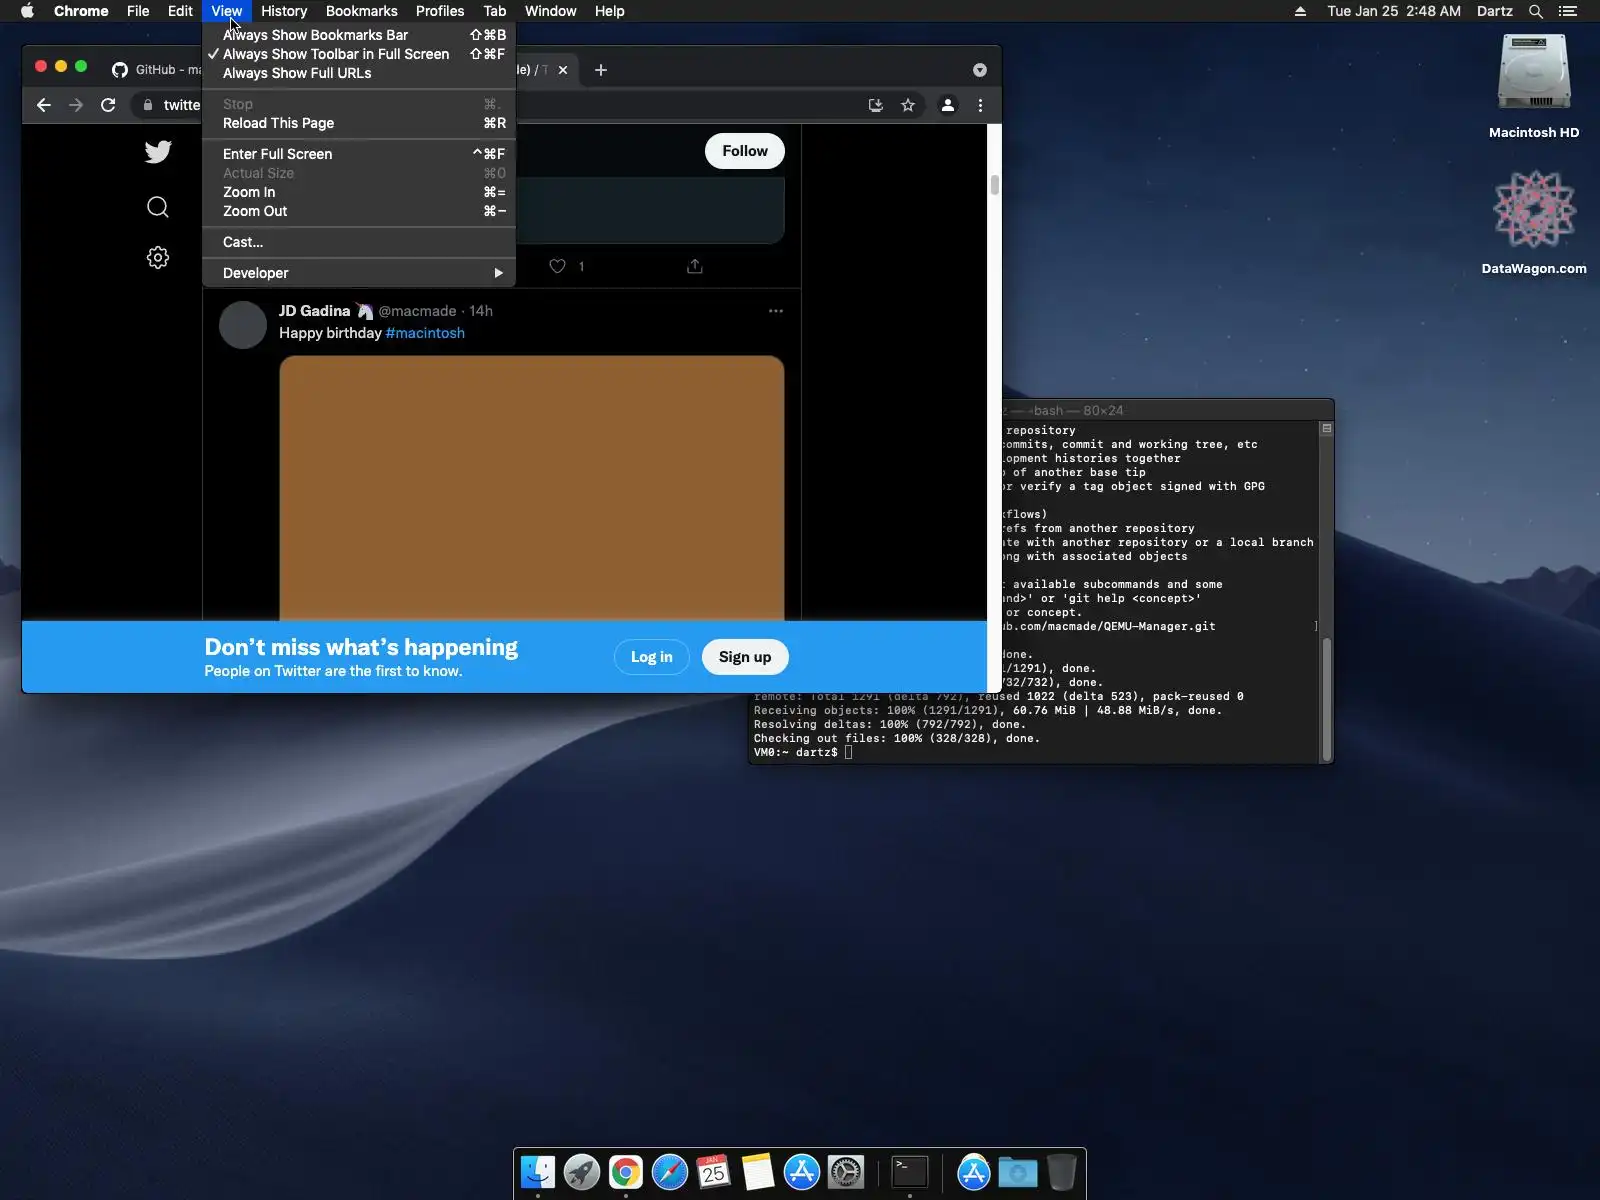Click JD Gadina's avatar picture

[x=243, y=325]
